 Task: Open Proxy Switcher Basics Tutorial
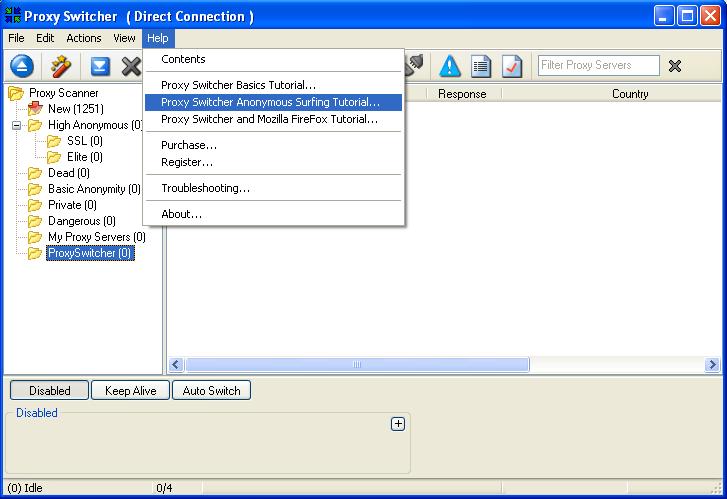point(274,85)
